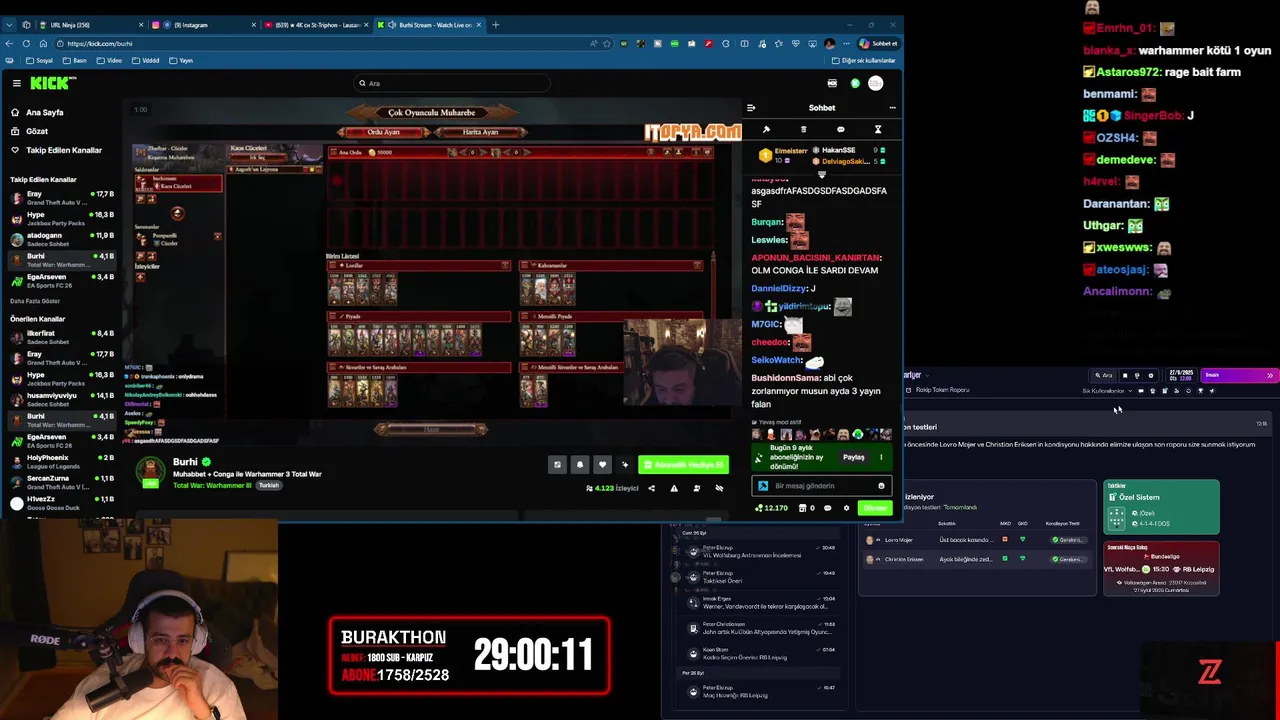The image size is (1280, 720).
Task: Focus the 'Bir mesaj gönderin' chat input
Action: coord(822,486)
